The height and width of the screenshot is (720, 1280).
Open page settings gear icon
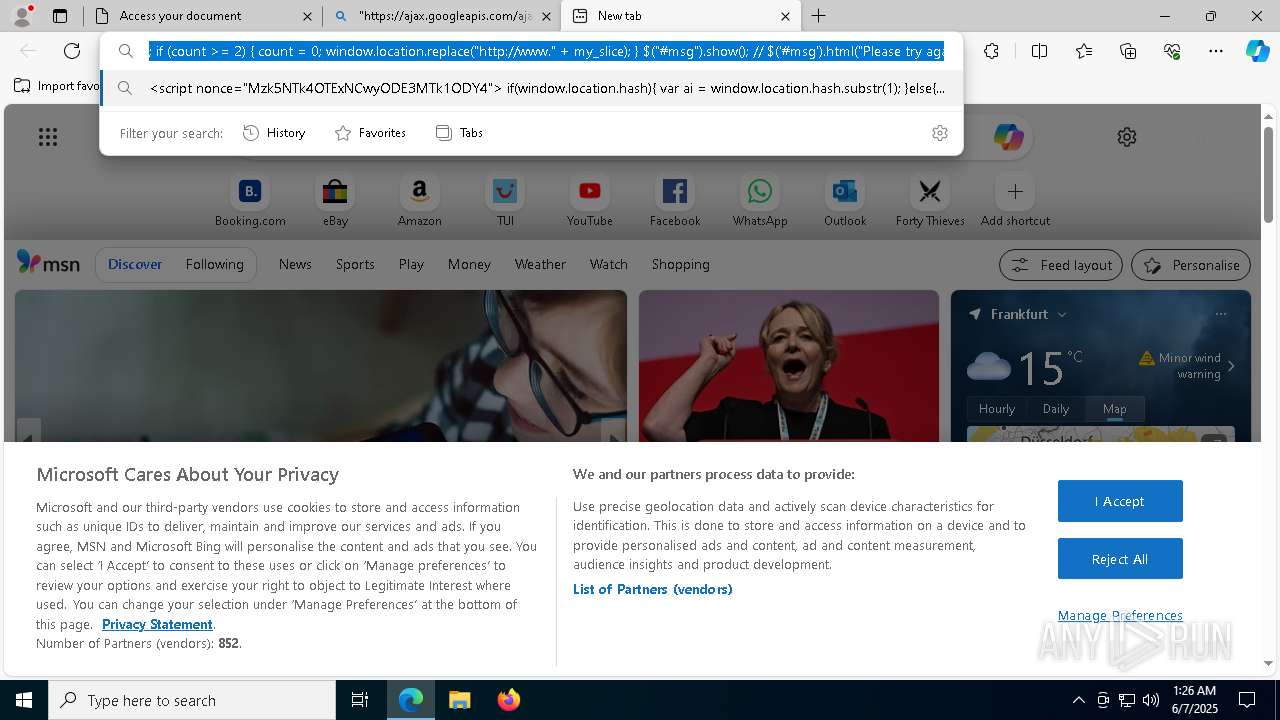[x=1127, y=137]
